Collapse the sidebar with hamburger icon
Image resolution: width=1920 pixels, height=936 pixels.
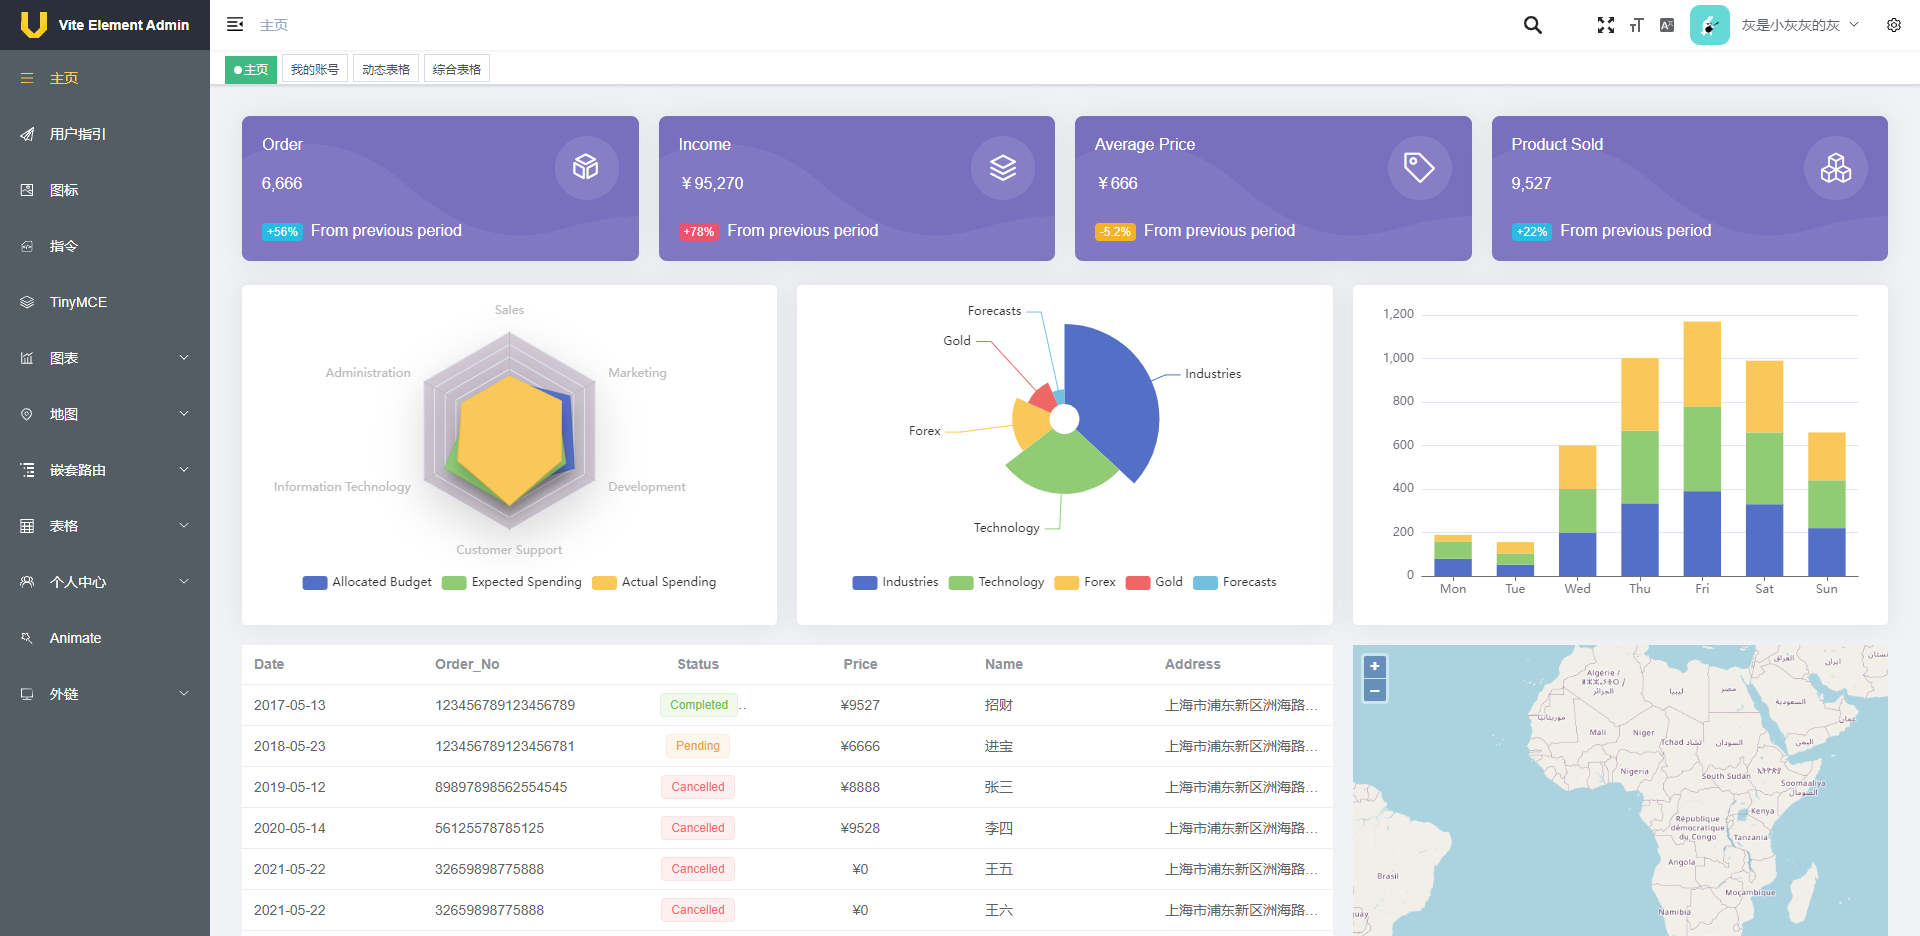(235, 25)
